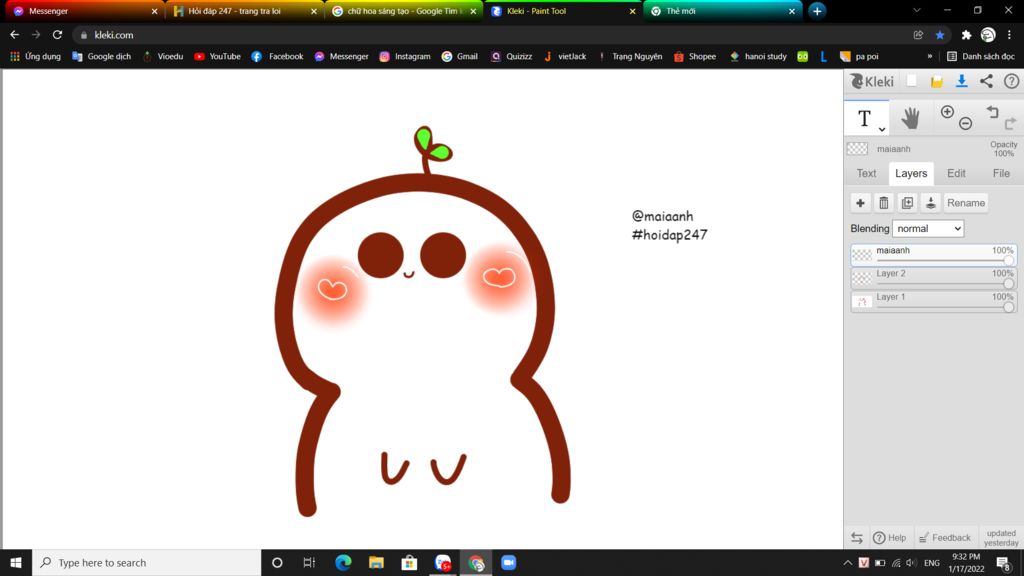Open Chrome three-dot menu
This screenshot has width=1024, height=576.
click(1009, 35)
